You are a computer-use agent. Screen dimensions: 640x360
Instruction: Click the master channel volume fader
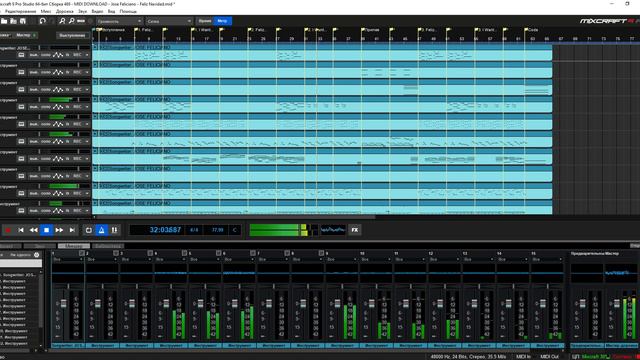click(616, 304)
